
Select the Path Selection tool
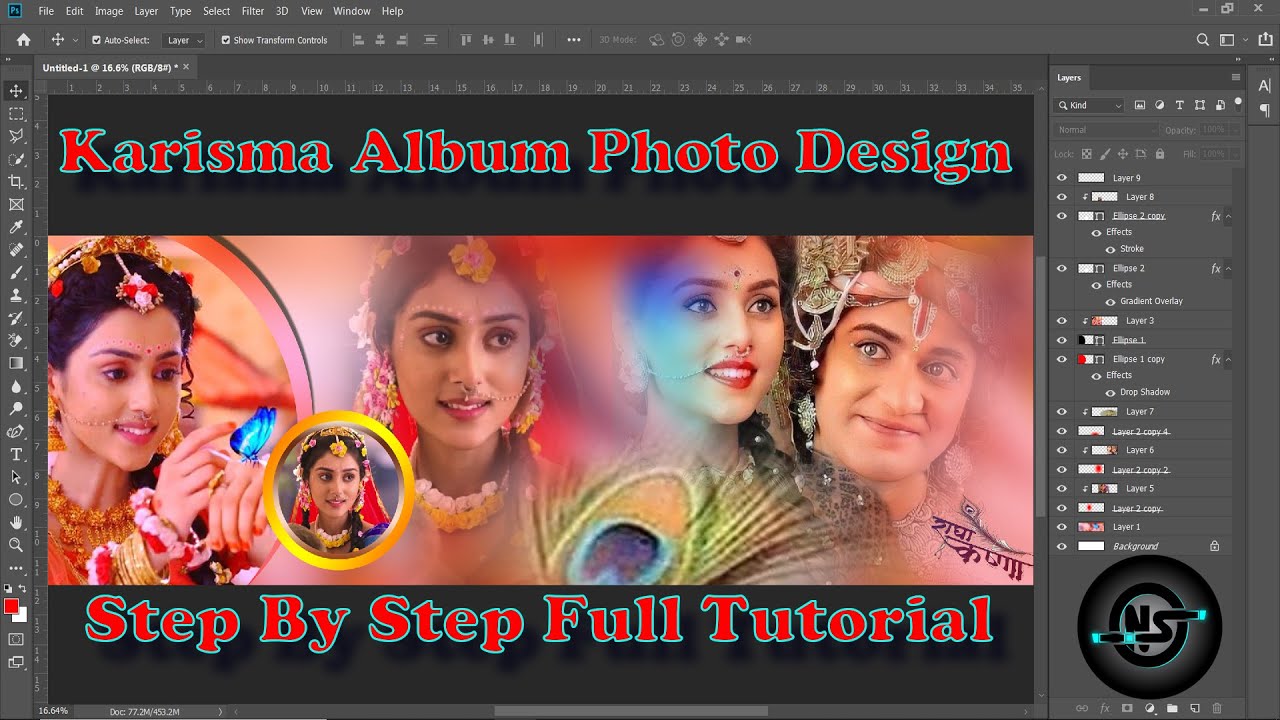point(16,476)
